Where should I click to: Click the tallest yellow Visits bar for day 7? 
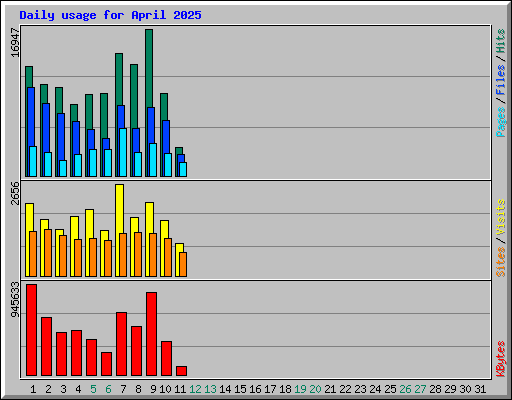pos(120,209)
